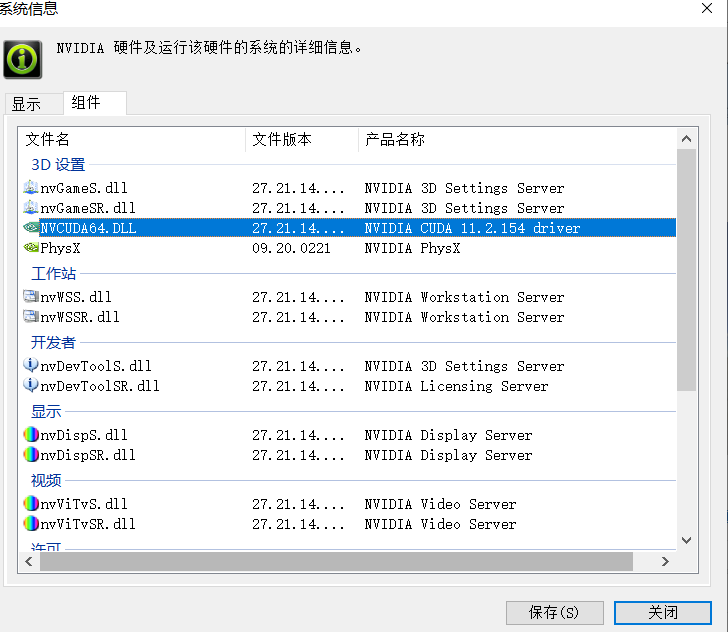This screenshot has width=728, height=632.
Task: Close the 系统信息 dialog with X
Action: [x=707, y=8]
